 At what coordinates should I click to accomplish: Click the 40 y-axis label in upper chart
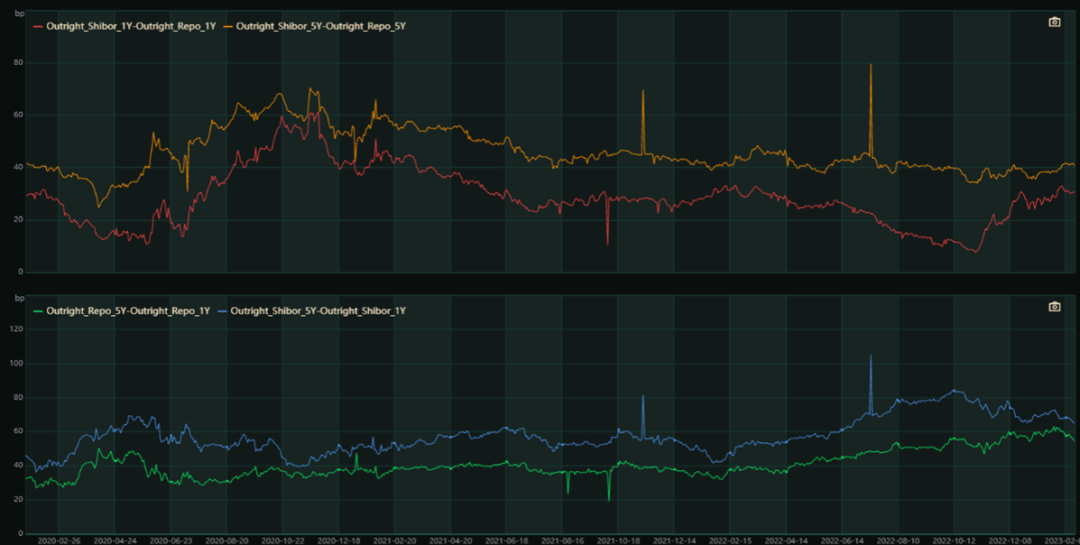pos(19,167)
